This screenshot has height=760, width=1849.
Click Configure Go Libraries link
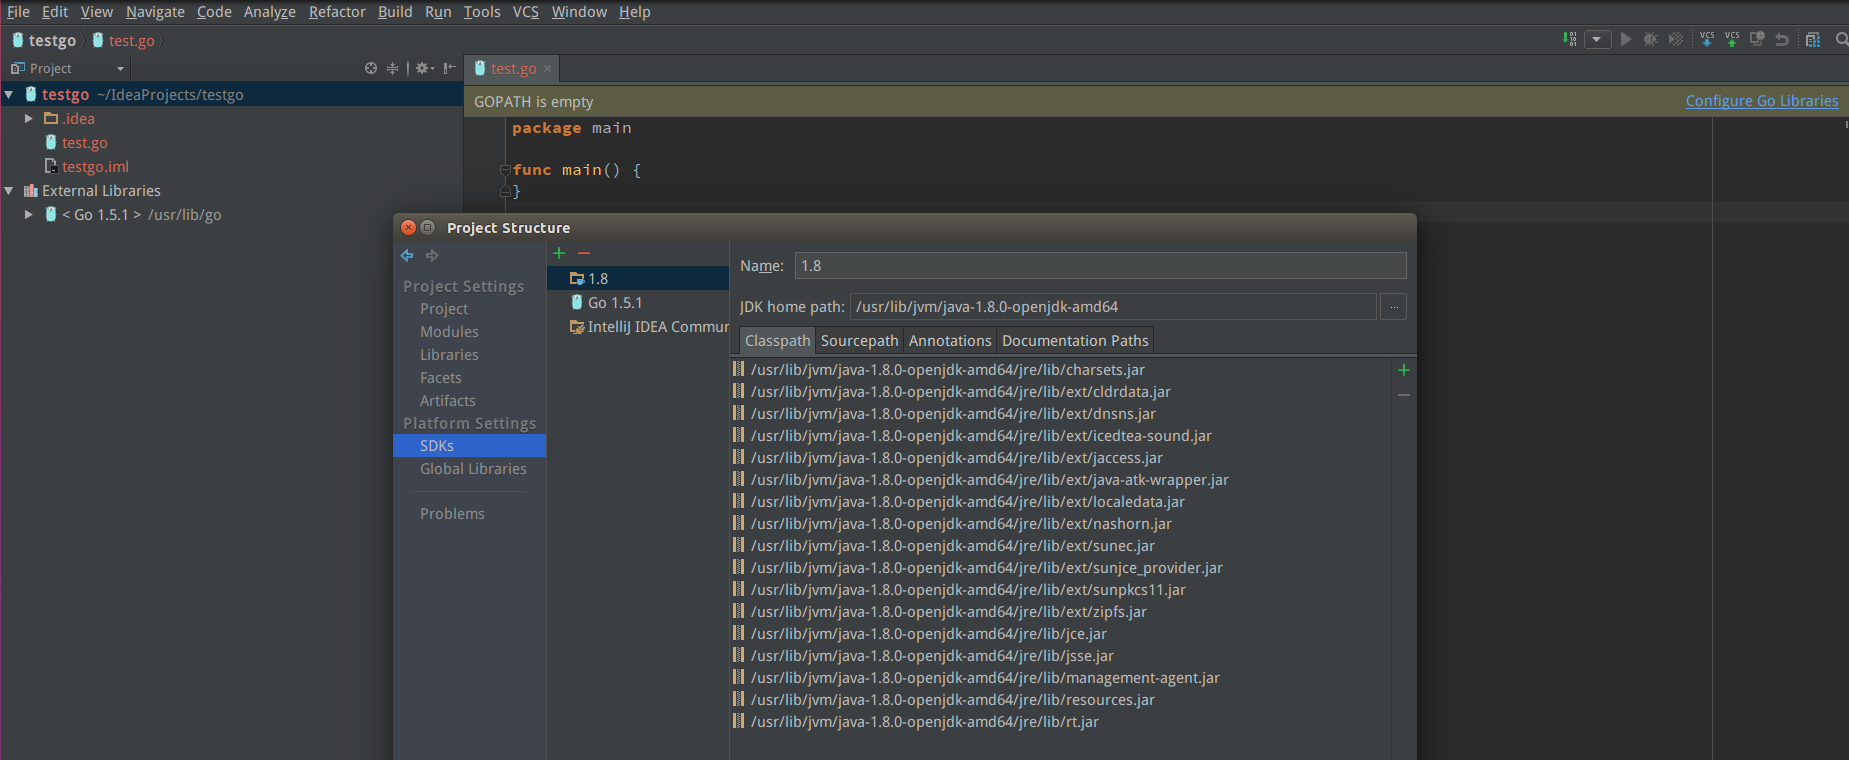pos(1762,100)
